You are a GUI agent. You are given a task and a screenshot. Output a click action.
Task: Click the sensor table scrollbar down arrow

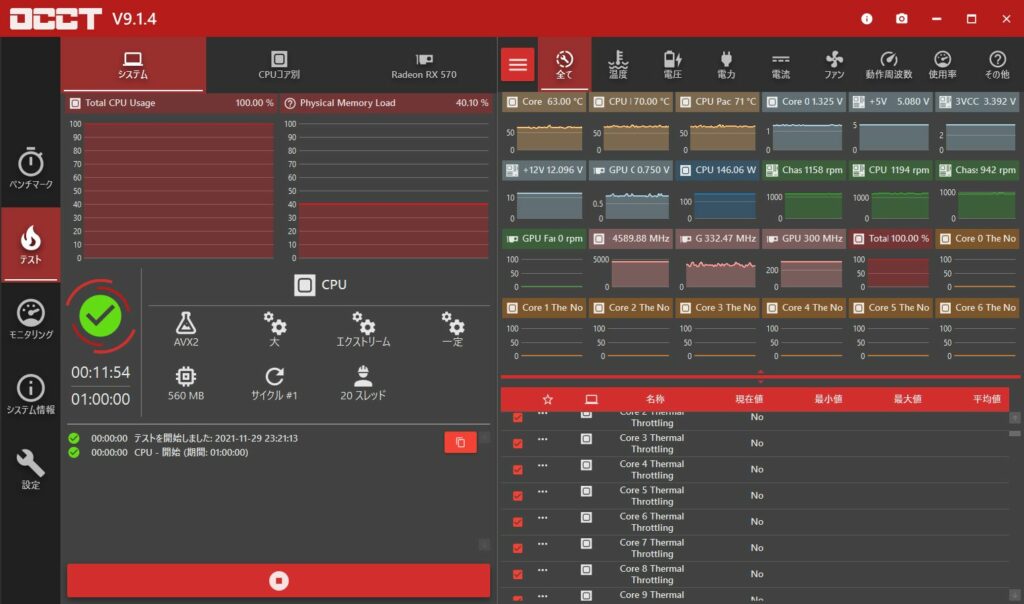coord(1014,595)
